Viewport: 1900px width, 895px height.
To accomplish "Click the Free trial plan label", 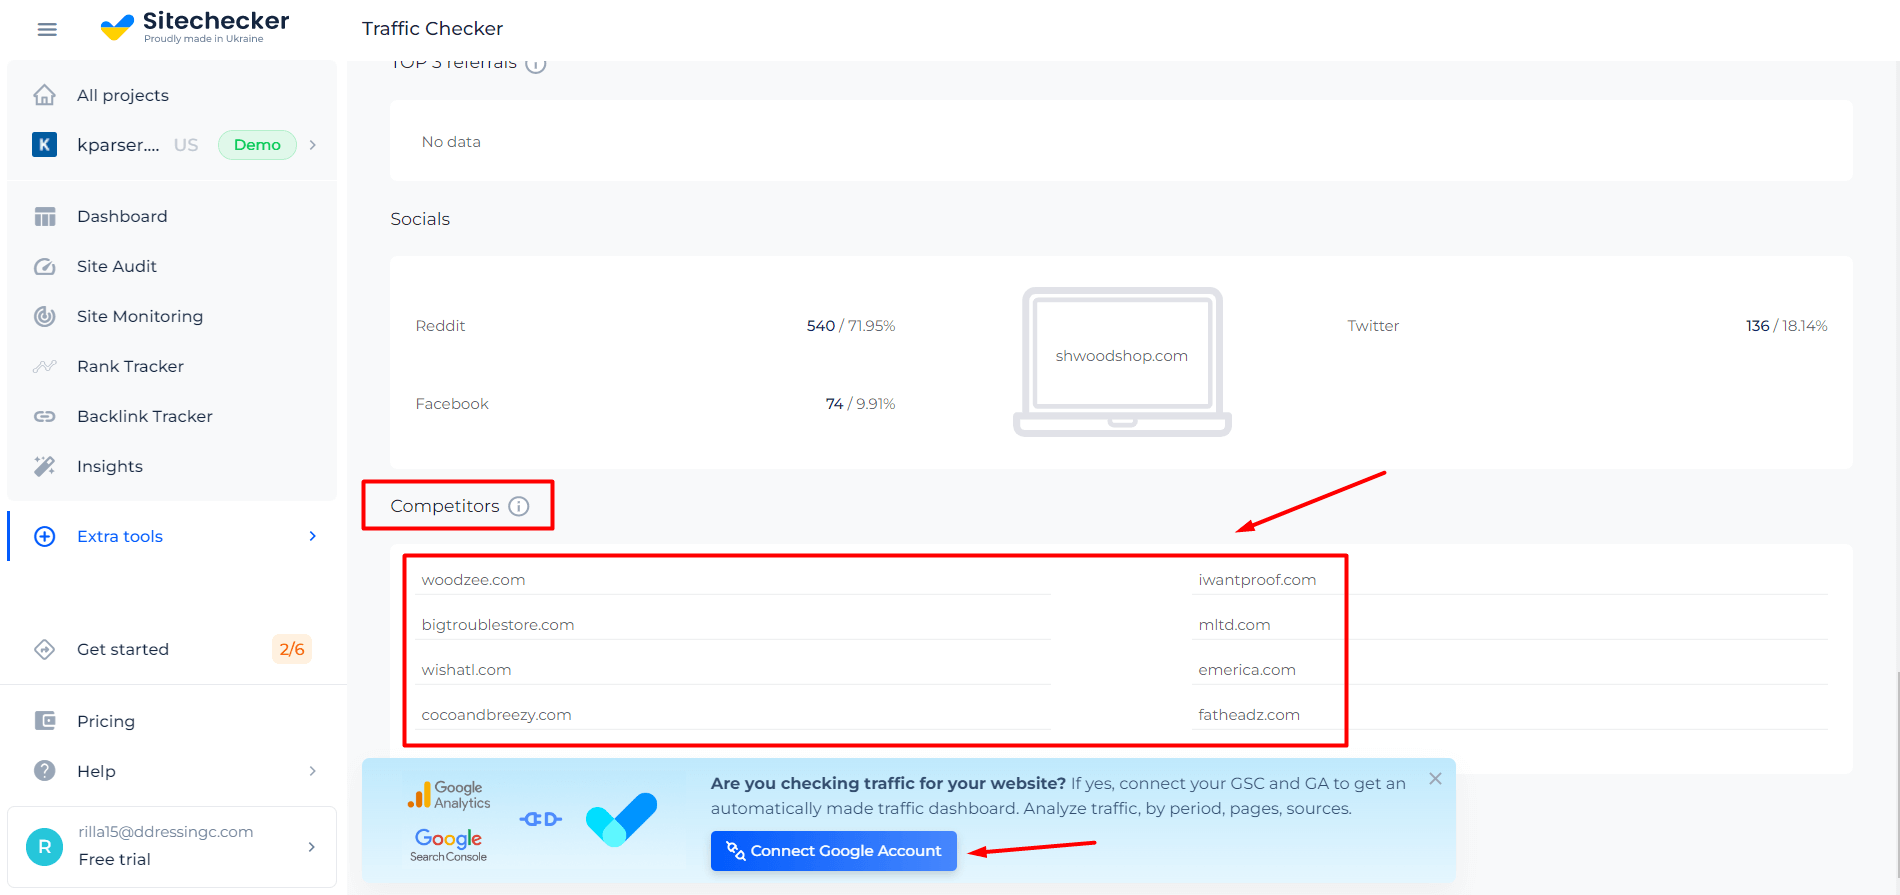I will tap(115, 860).
